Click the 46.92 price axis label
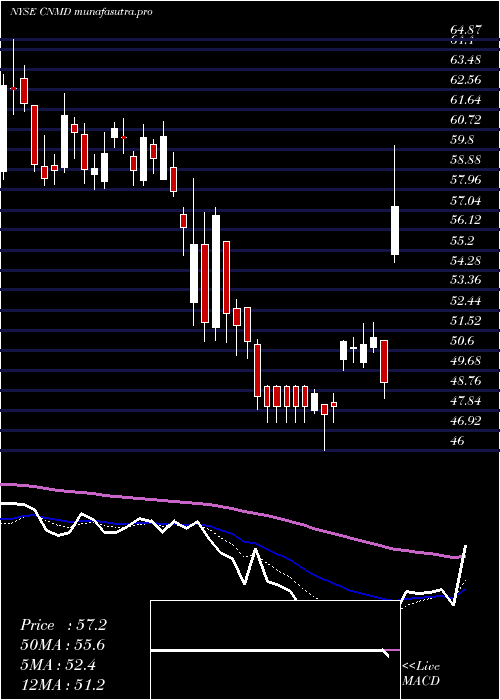The height and width of the screenshot is (700, 500). point(467,421)
